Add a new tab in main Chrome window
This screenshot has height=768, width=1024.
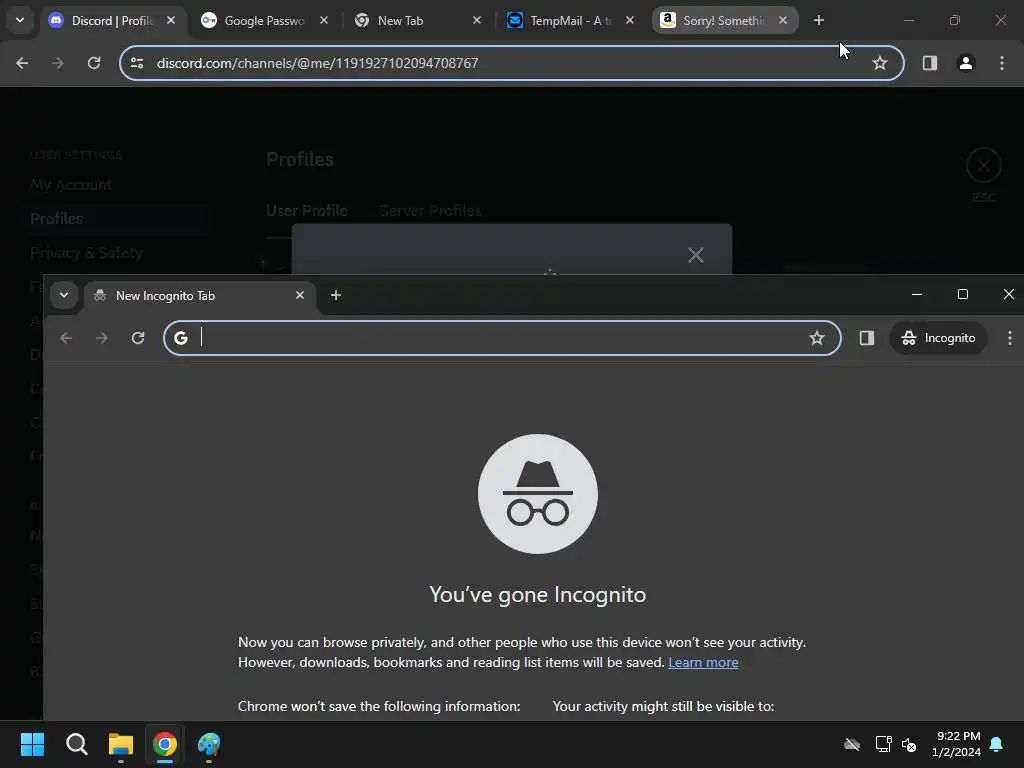[819, 20]
